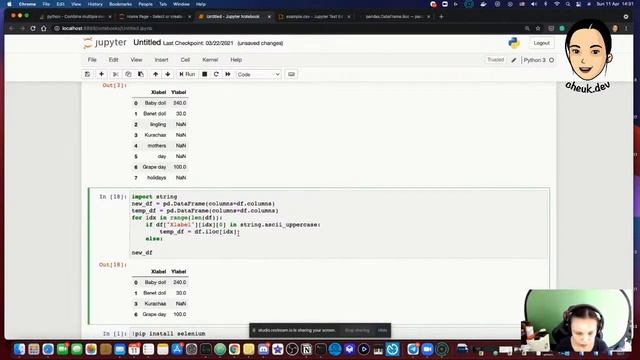
Task: Interrupt the kernel with stop icon
Action: 205,74
